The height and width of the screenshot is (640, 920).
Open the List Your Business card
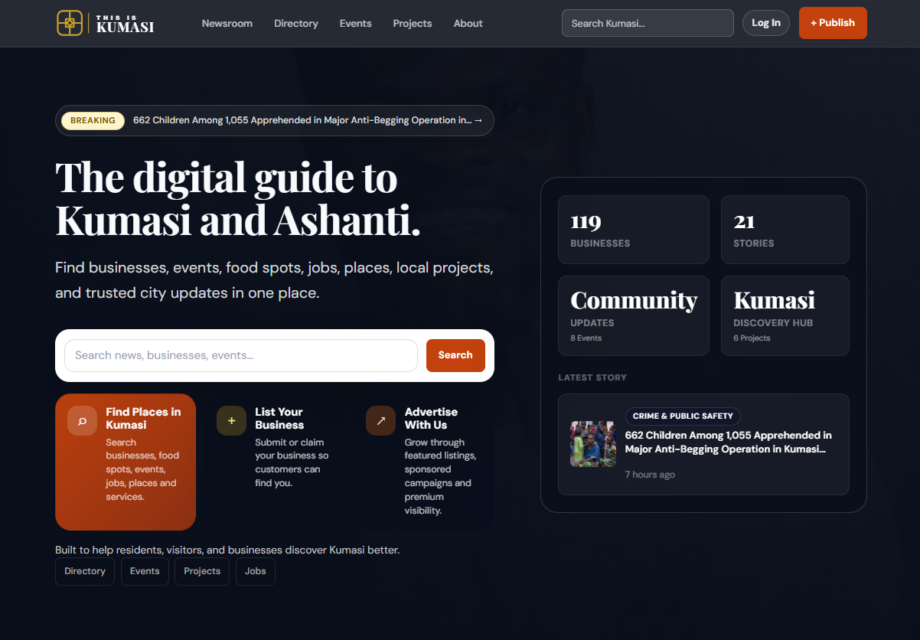click(275, 462)
